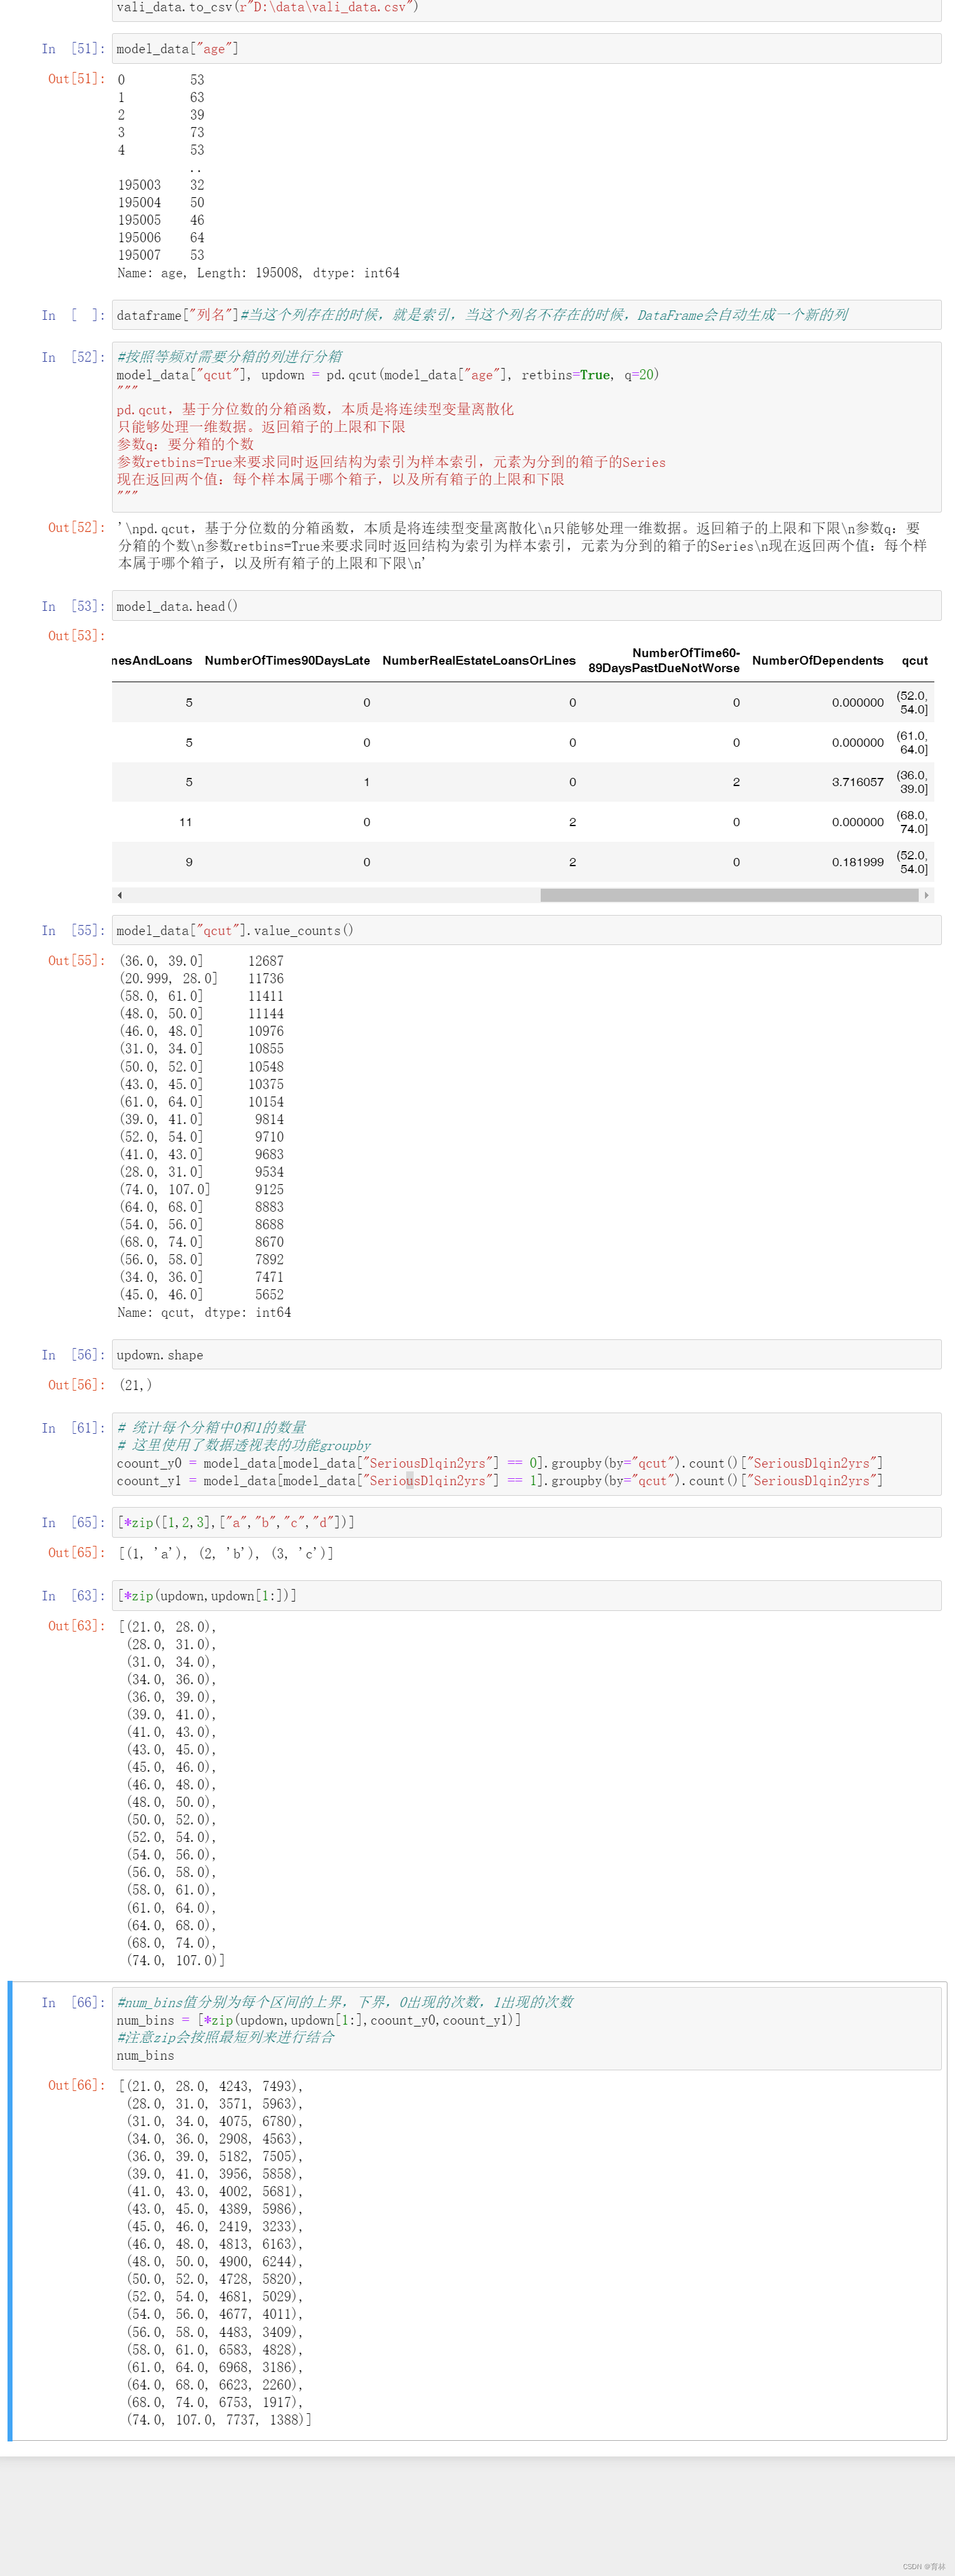Viewport: 955px width, 2576px height.
Task: Click the Out[51] prompt label
Action: (x=76, y=79)
